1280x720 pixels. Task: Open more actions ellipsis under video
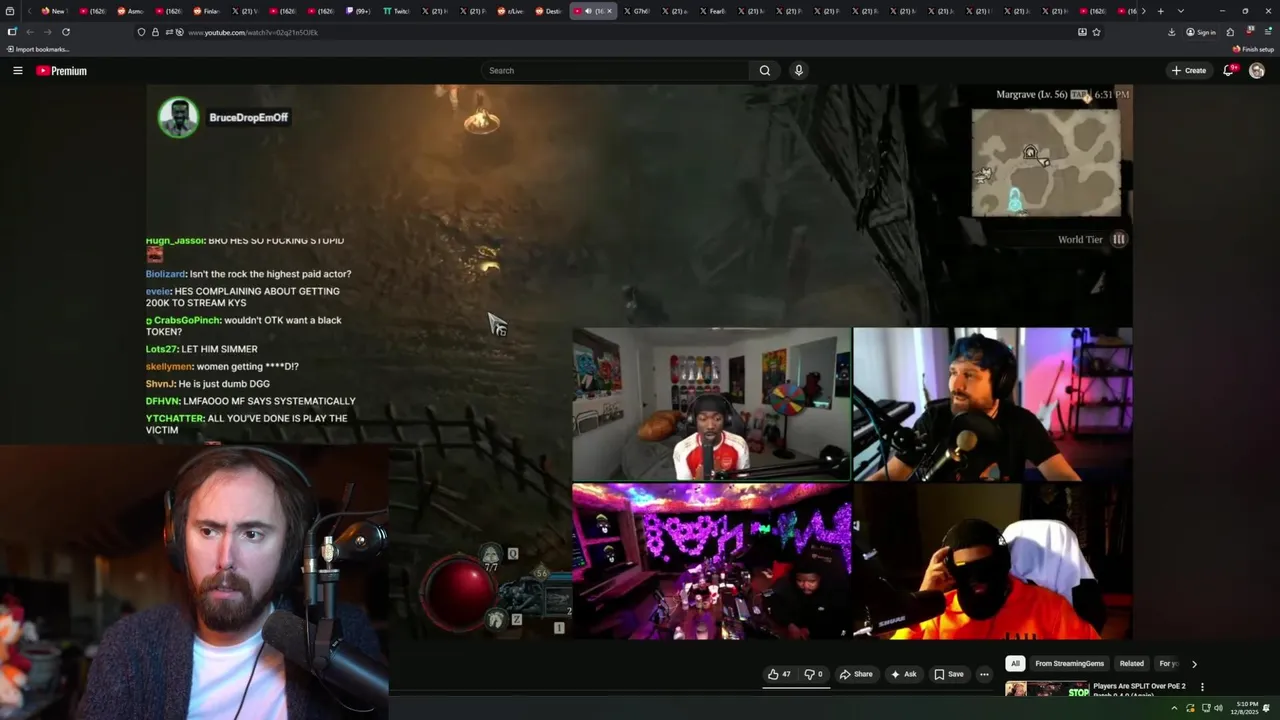[x=984, y=674]
